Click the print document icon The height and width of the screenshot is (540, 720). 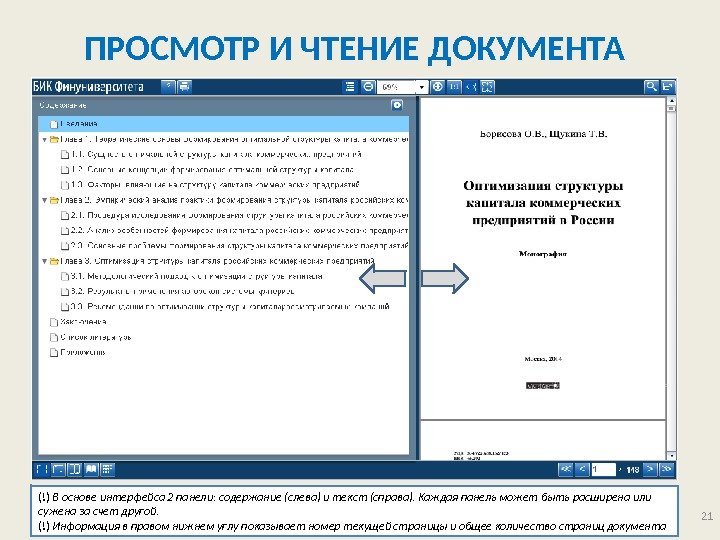coord(184,86)
